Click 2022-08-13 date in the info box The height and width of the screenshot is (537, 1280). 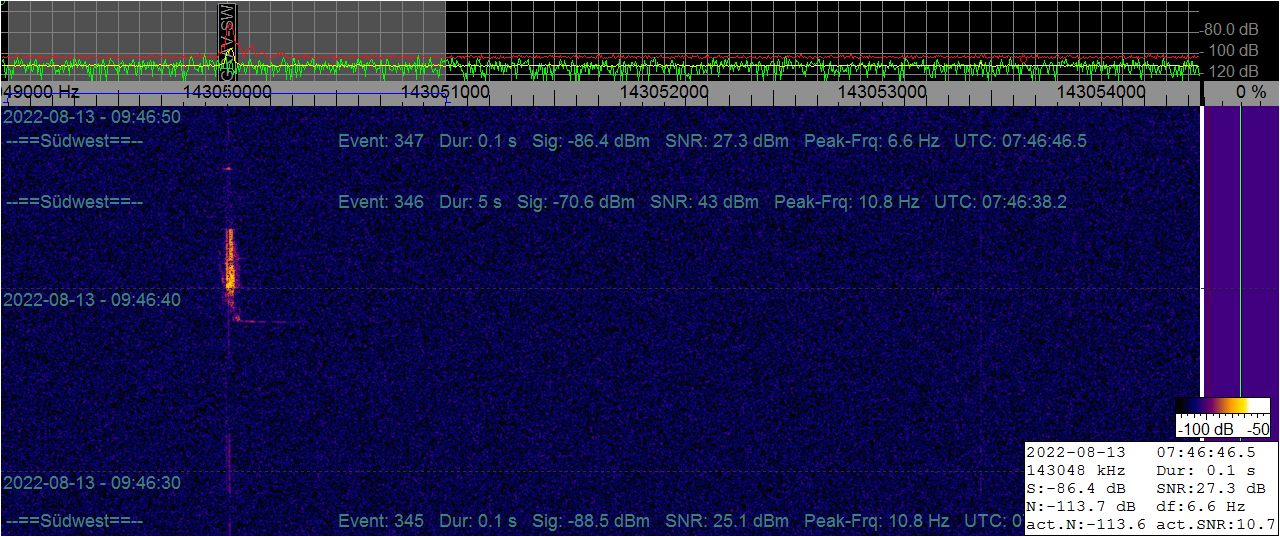[x=1076, y=451]
